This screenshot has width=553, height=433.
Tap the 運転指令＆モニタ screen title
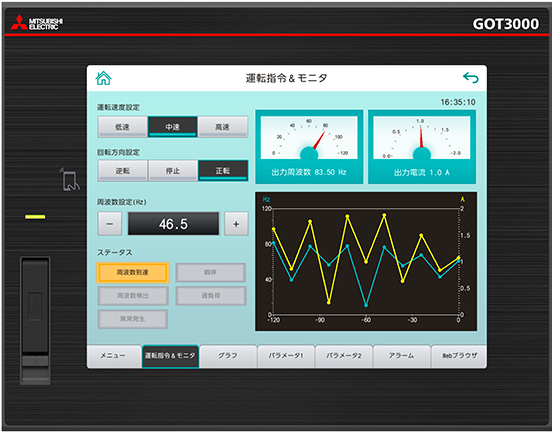coord(286,78)
